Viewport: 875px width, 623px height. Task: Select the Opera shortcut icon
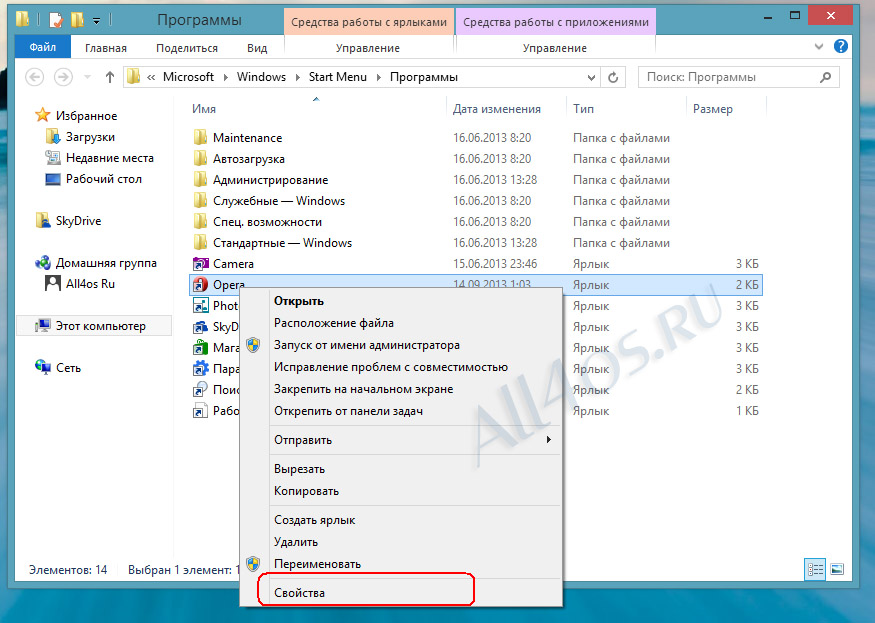coord(200,285)
